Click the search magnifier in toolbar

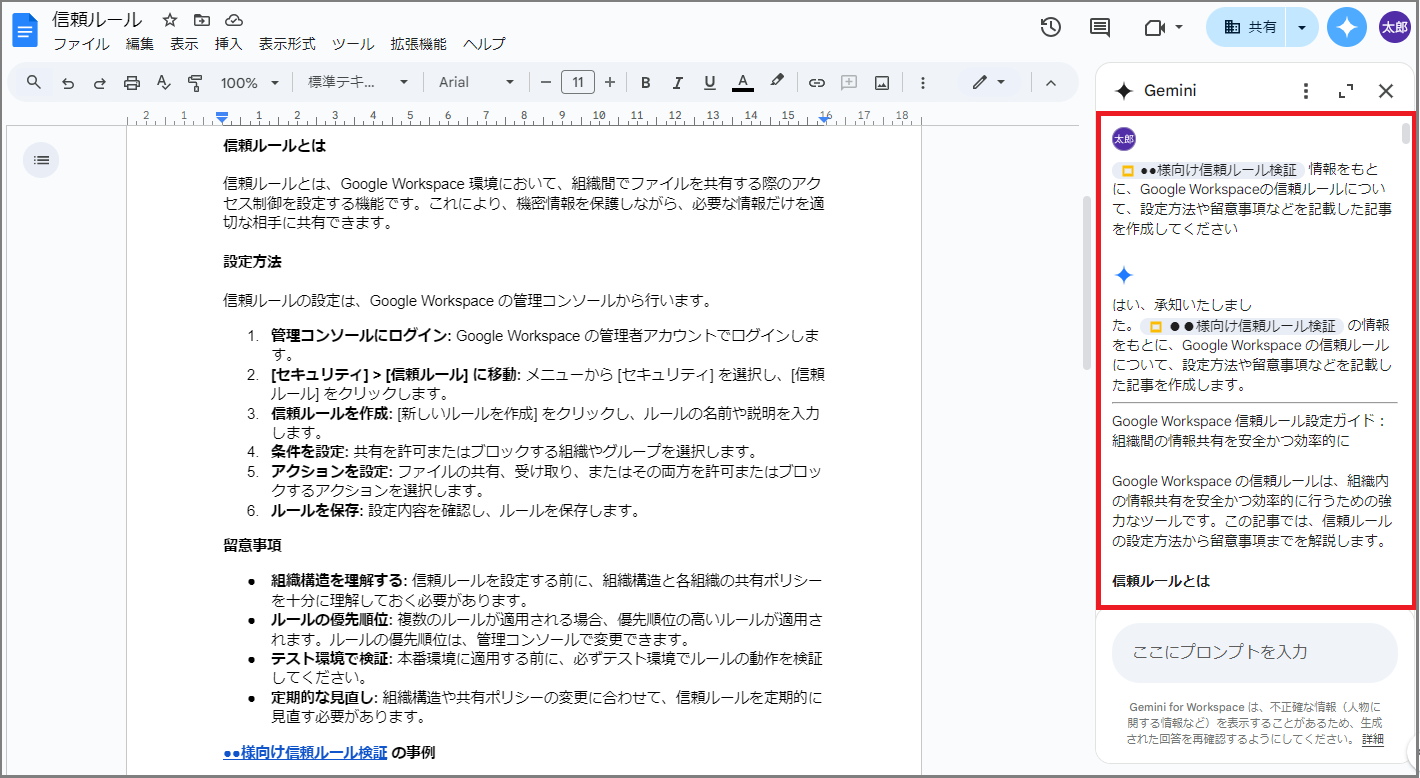coord(34,82)
